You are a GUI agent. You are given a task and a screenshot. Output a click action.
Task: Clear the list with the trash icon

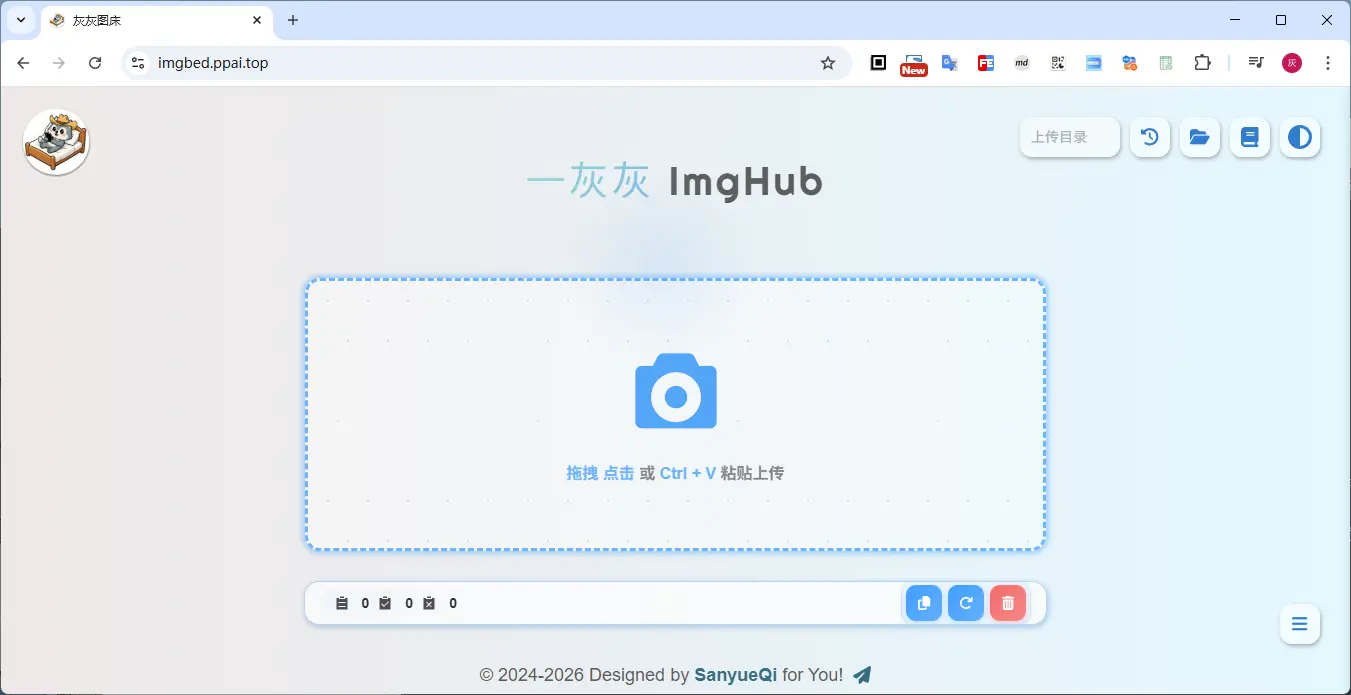tap(1007, 602)
